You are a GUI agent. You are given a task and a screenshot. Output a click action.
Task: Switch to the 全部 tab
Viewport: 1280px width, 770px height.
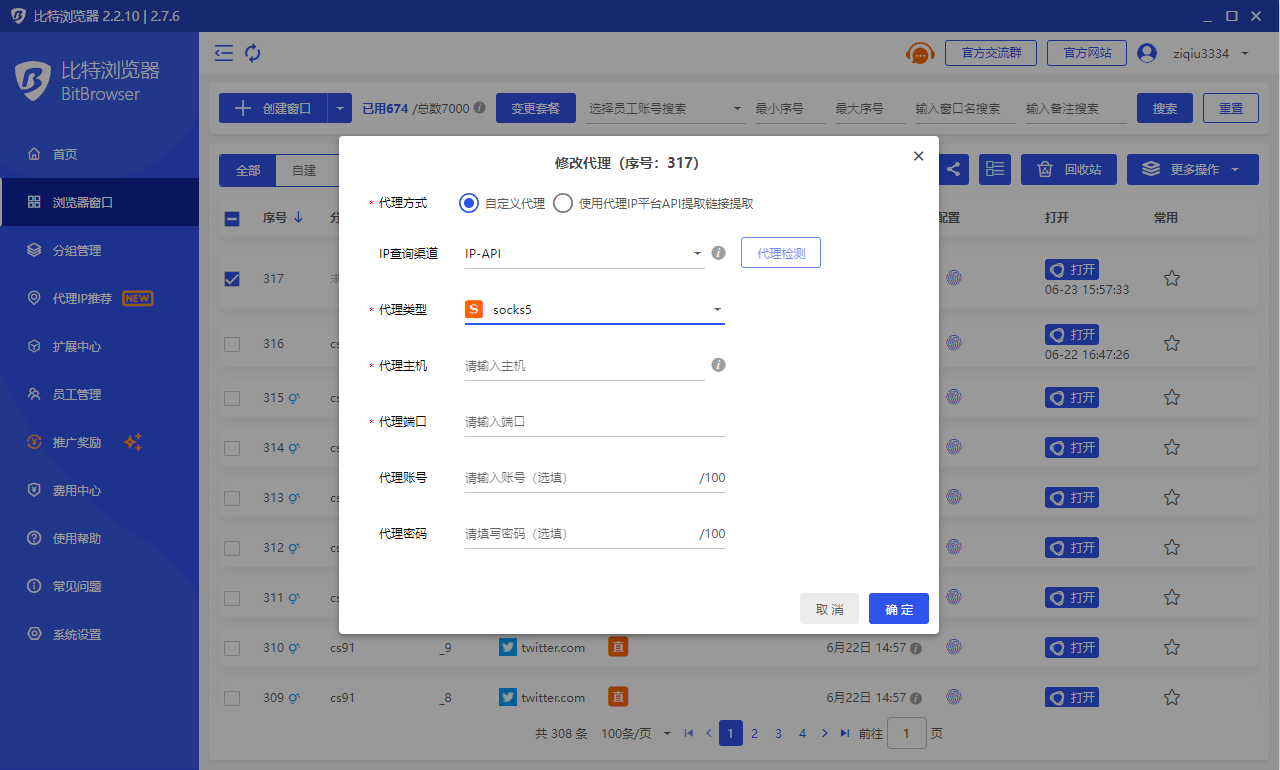click(248, 171)
